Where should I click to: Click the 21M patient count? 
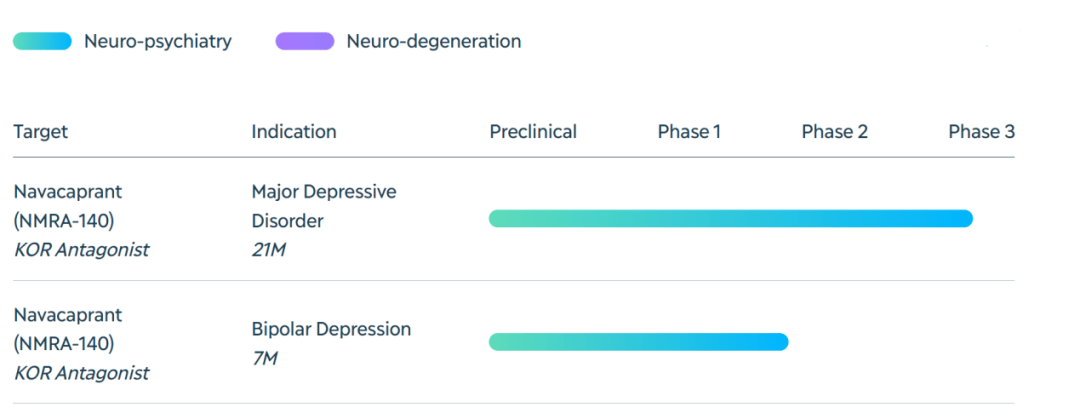269,250
